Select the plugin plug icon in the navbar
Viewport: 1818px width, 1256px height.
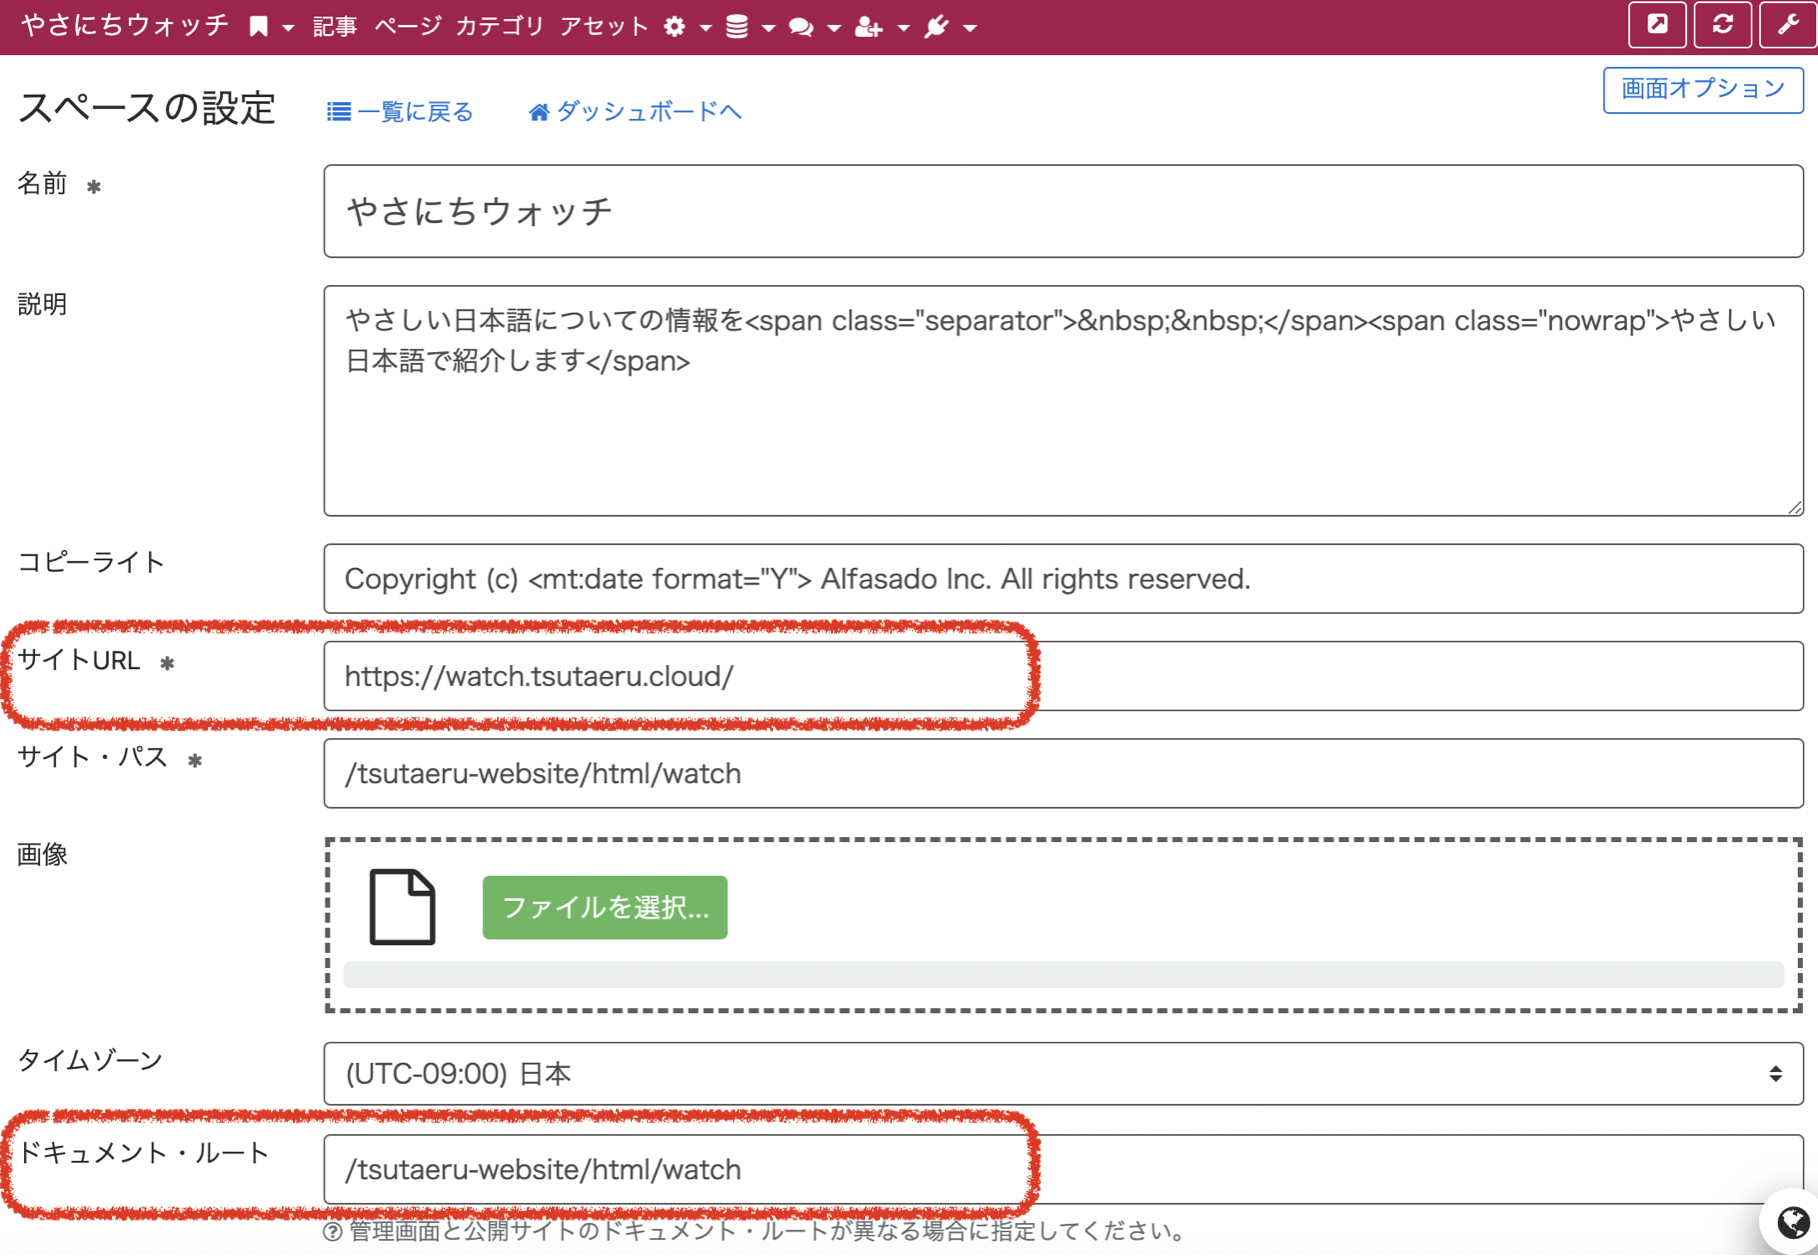[936, 26]
